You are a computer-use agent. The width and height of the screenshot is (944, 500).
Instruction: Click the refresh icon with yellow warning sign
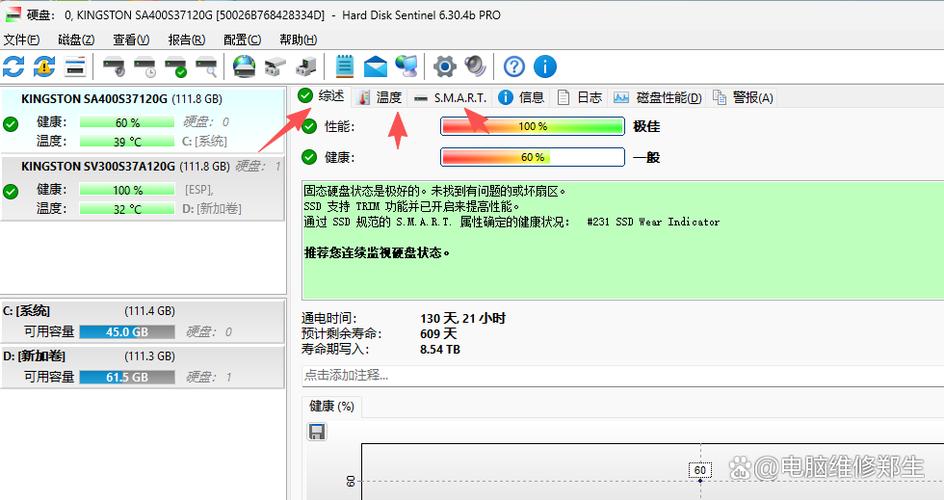tap(44, 66)
